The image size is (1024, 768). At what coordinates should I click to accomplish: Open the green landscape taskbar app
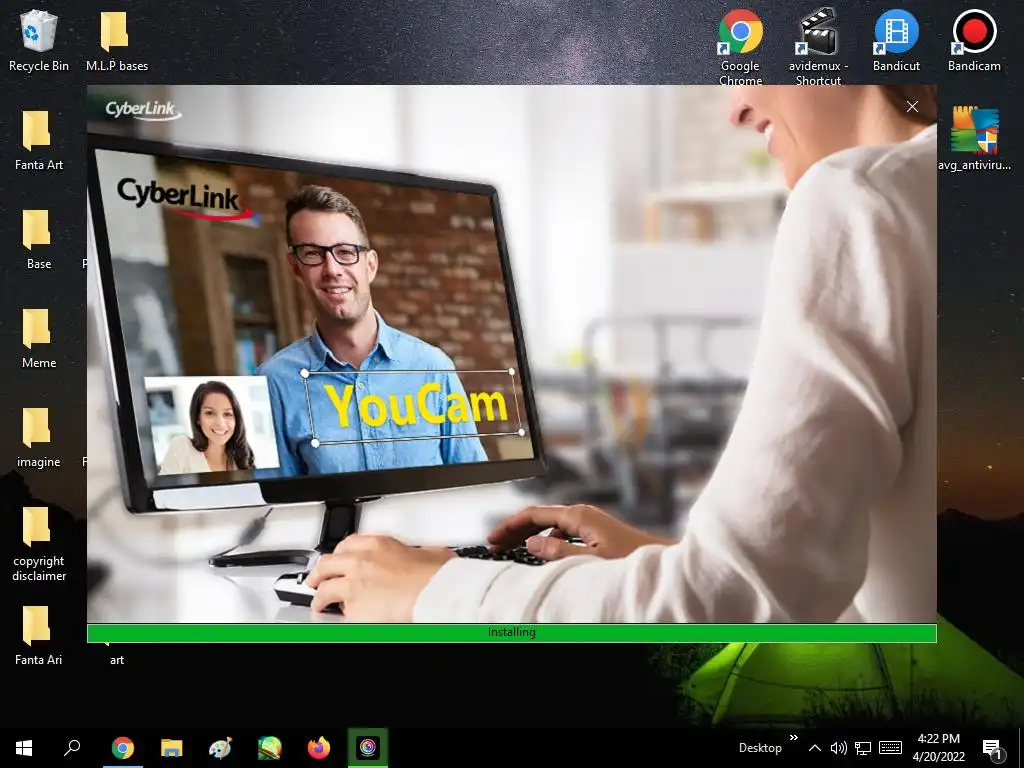pos(269,748)
